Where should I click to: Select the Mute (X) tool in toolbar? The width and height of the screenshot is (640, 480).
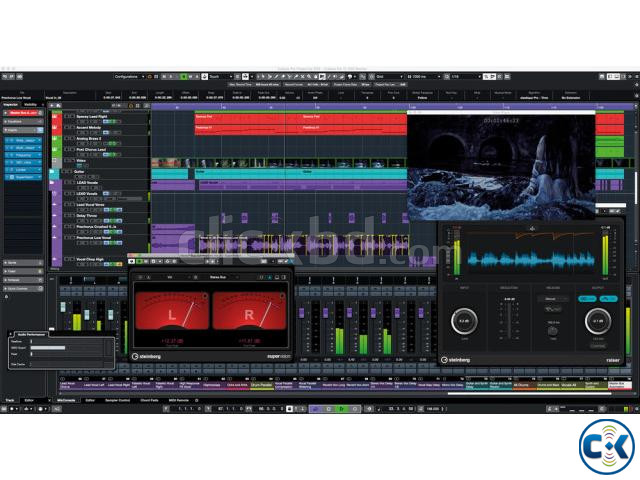[303, 76]
